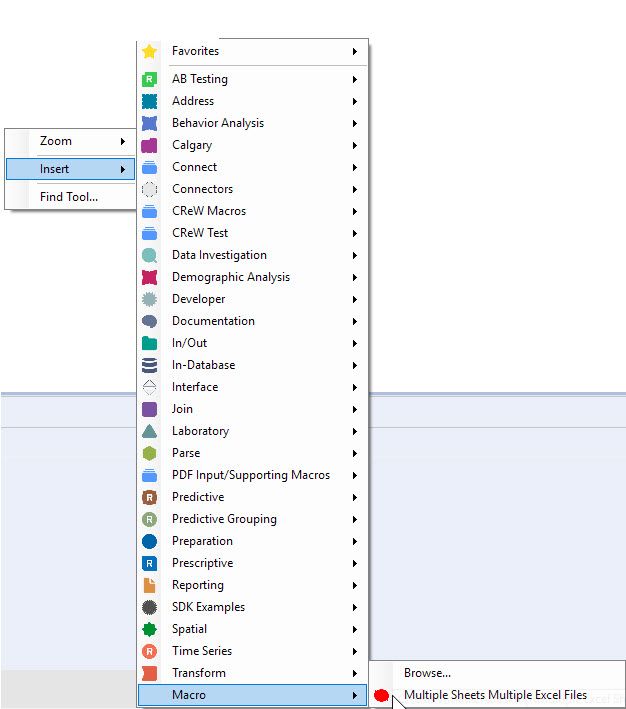The height and width of the screenshot is (709, 626).
Task: Open the Spatial category
Action: [x=252, y=629]
